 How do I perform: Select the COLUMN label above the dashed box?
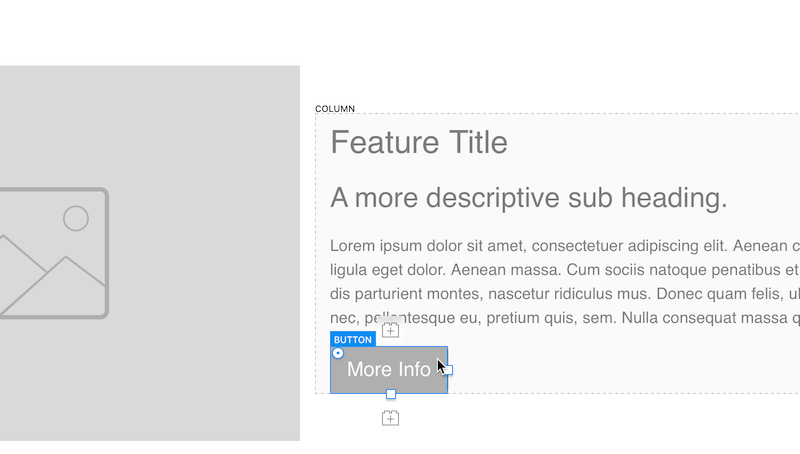pyautogui.click(x=335, y=109)
